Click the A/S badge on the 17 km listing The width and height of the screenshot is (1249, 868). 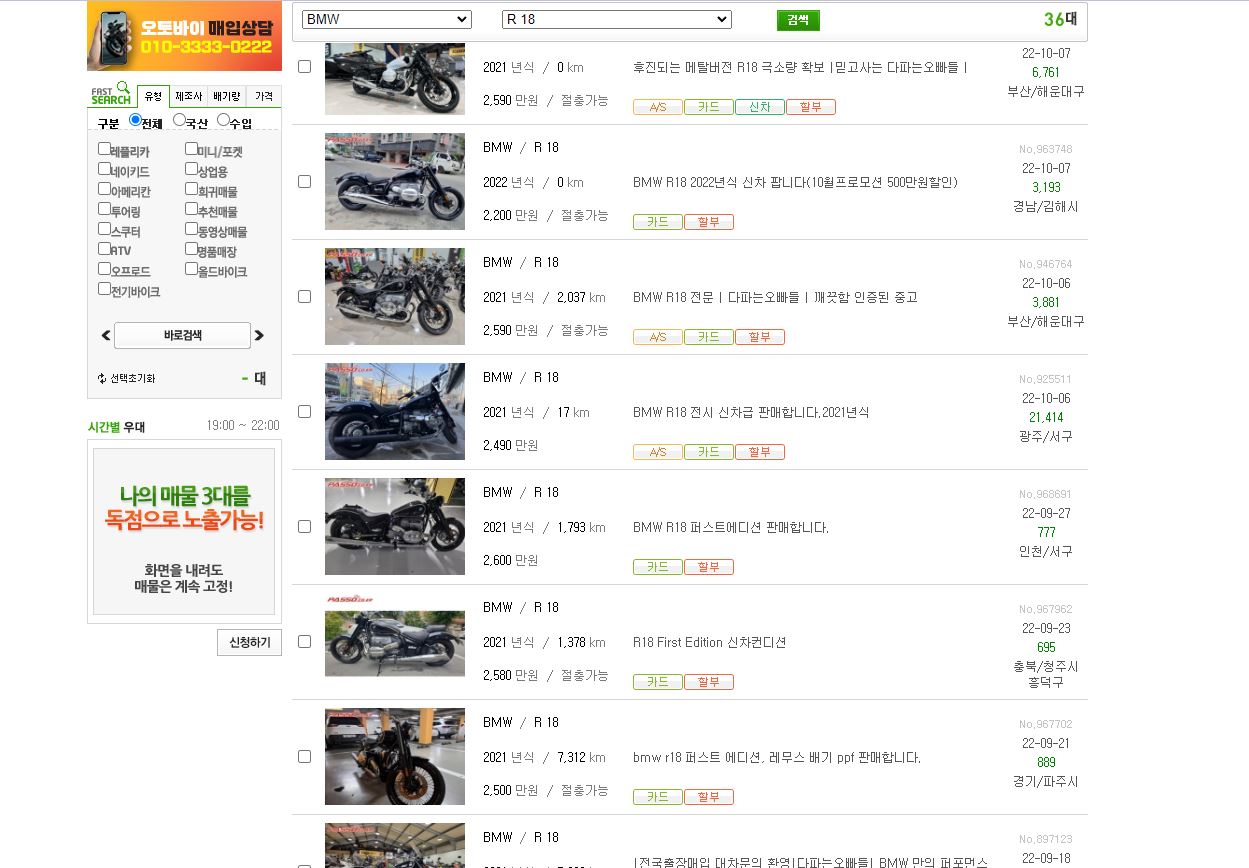658,452
